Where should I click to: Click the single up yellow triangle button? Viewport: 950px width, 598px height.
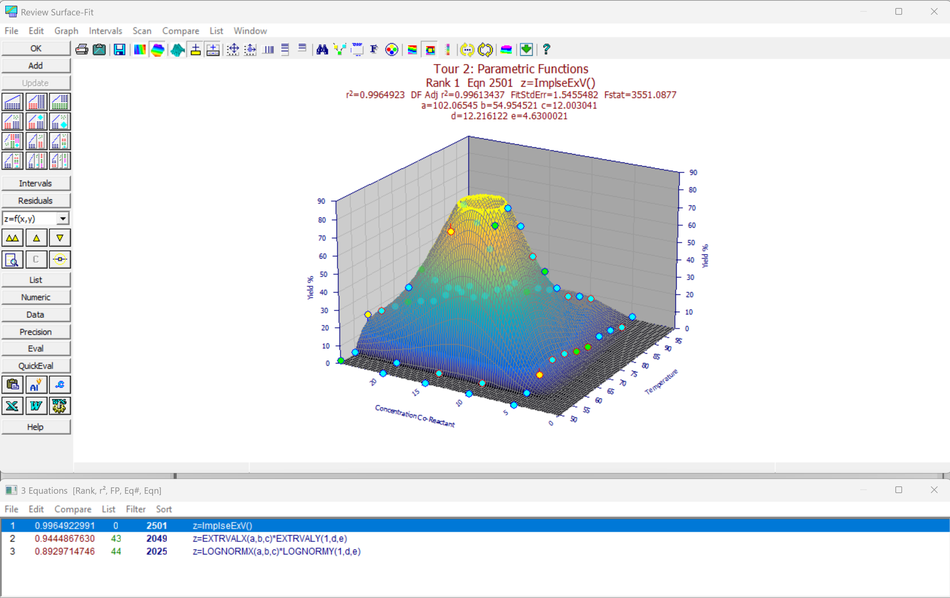[x=36, y=238]
